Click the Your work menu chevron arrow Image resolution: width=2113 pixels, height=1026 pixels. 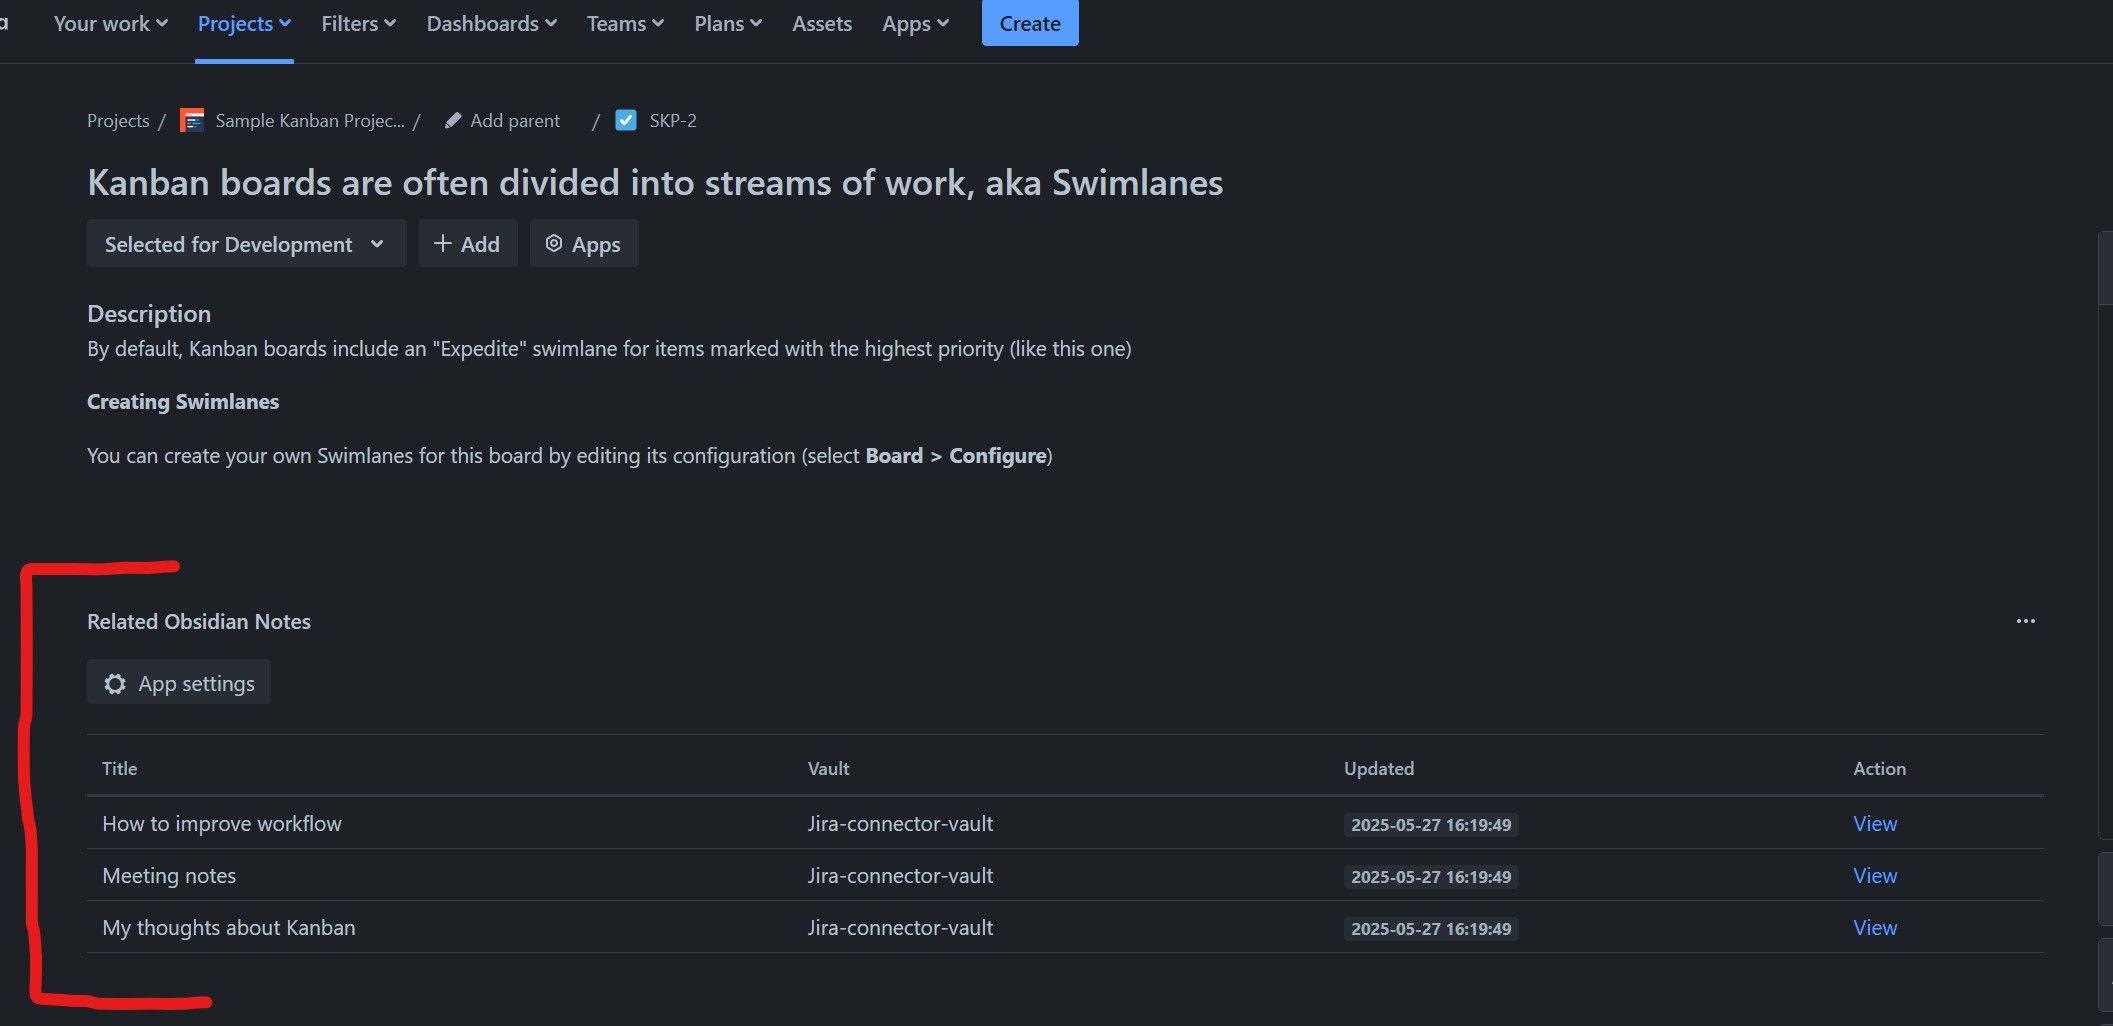(x=162, y=23)
